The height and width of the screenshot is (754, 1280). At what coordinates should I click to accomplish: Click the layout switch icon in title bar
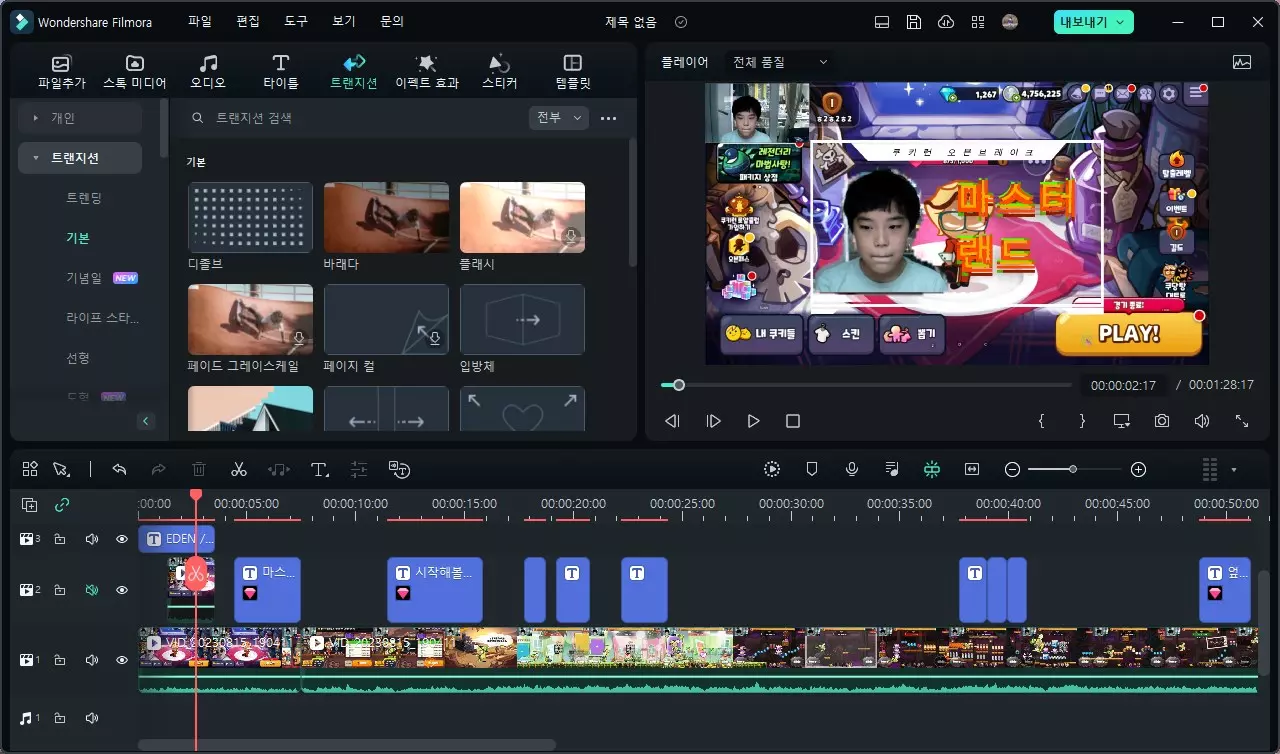tap(882, 22)
